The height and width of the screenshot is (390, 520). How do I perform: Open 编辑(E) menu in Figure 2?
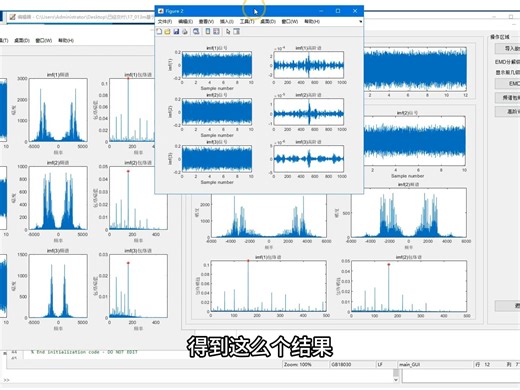[x=185, y=21]
